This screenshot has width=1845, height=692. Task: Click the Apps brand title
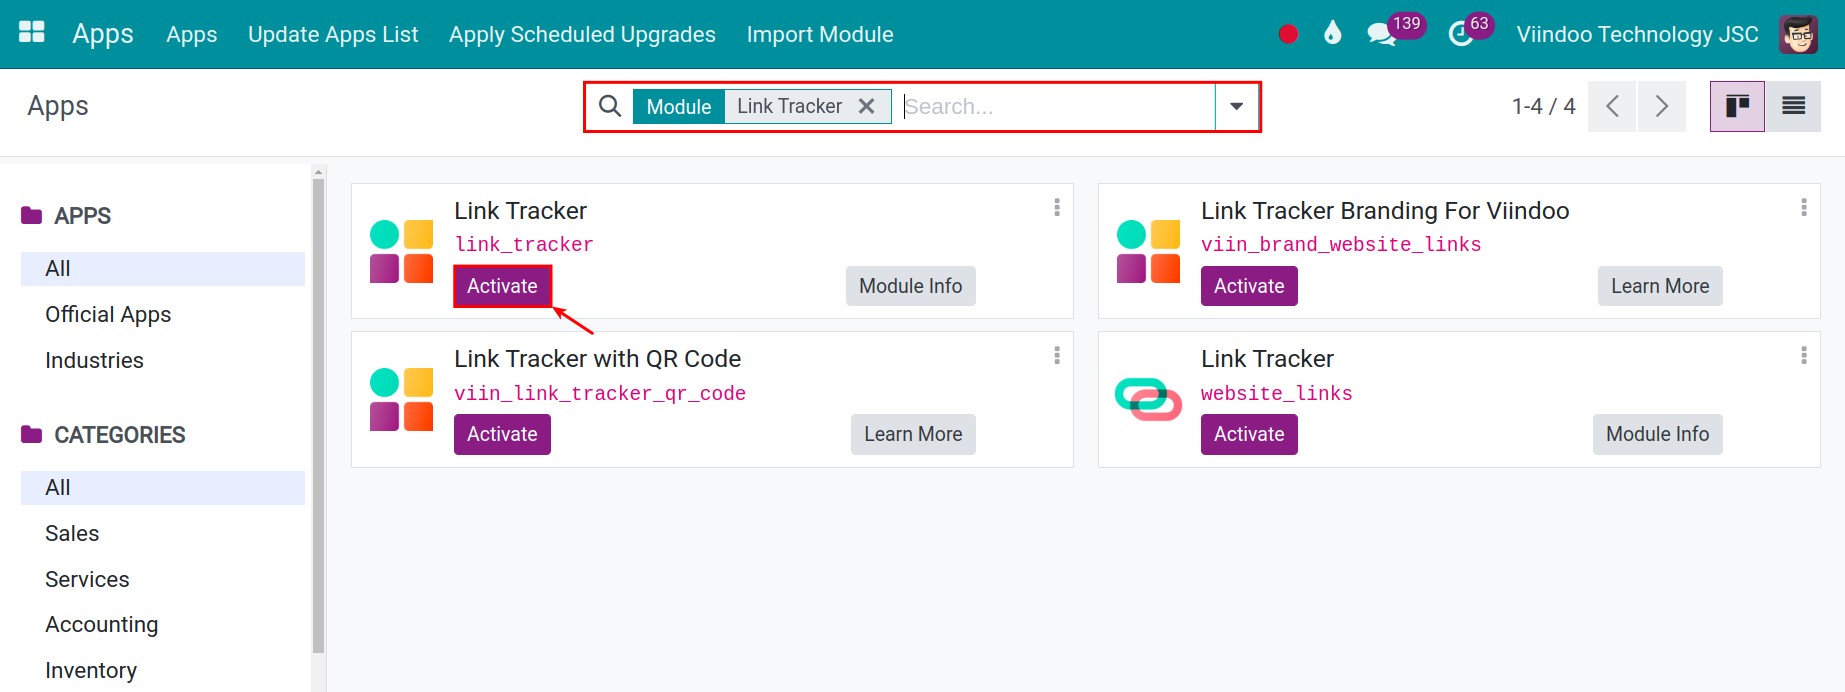(x=103, y=34)
